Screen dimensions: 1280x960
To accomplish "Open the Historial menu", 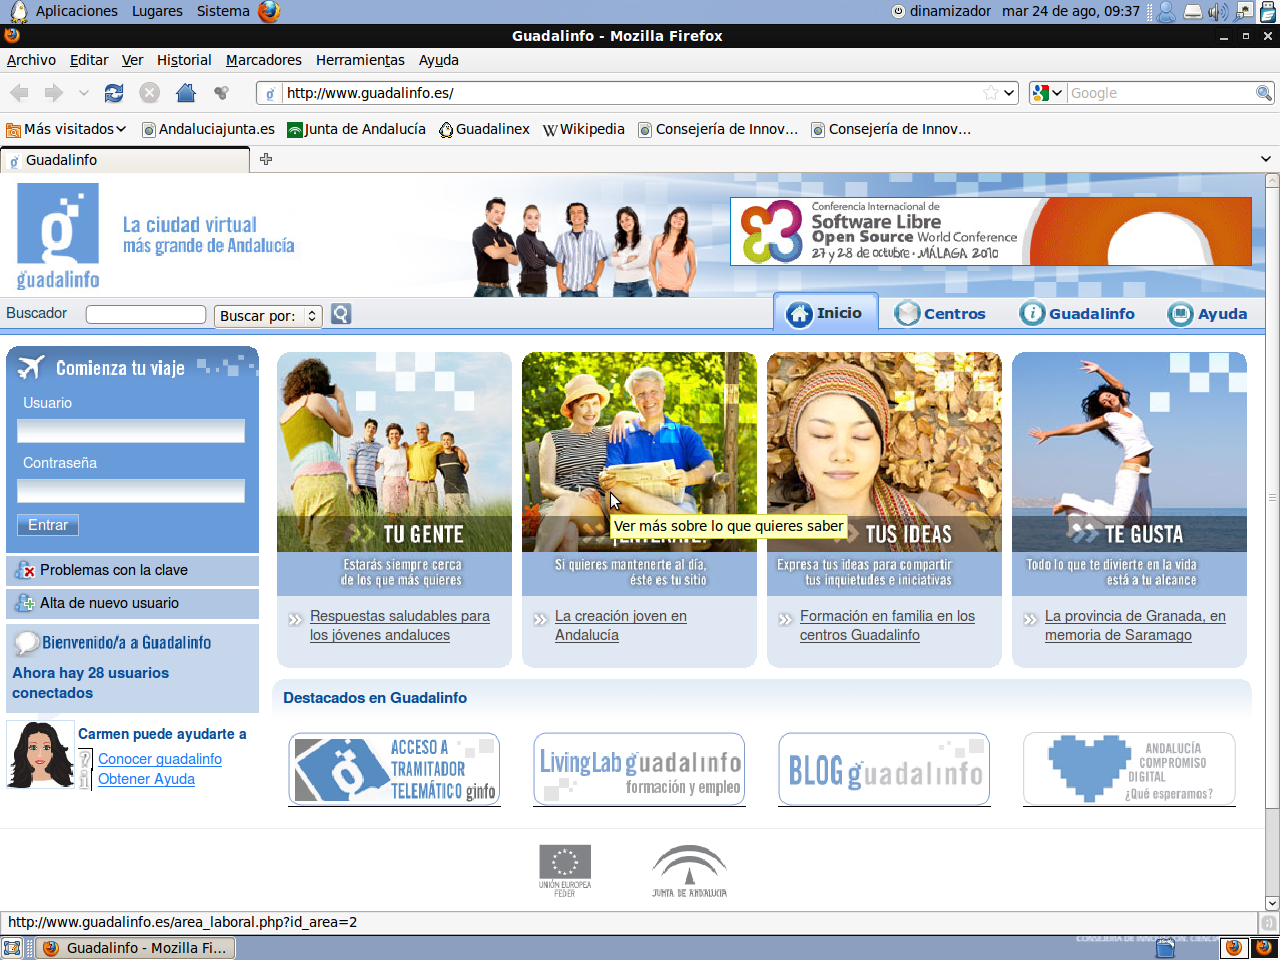I will pos(184,60).
